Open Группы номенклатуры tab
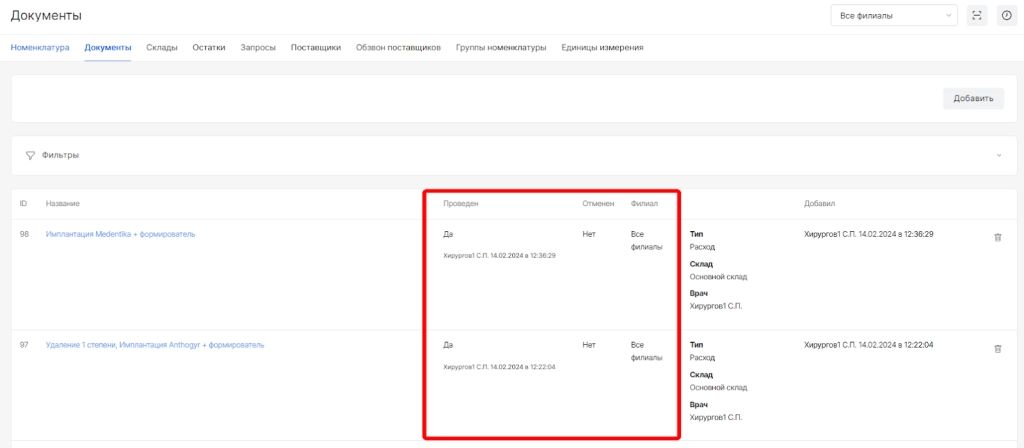This screenshot has height=448, width=1024. [501, 47]
